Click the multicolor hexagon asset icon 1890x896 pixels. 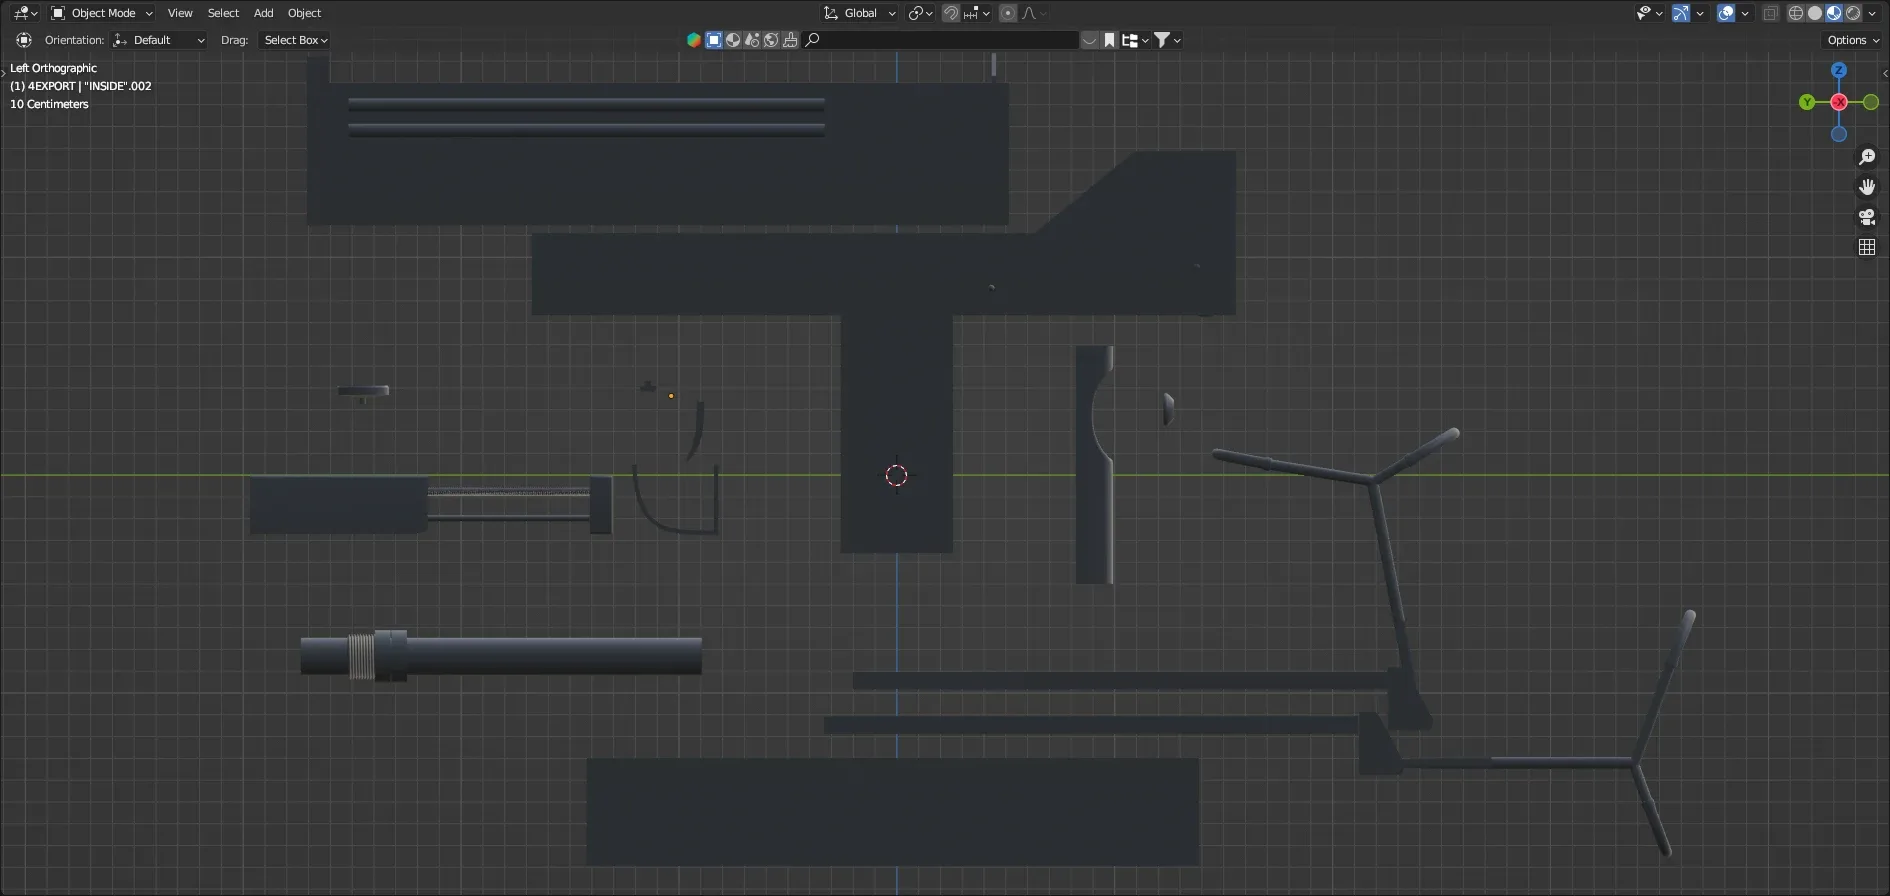point(693,40)
